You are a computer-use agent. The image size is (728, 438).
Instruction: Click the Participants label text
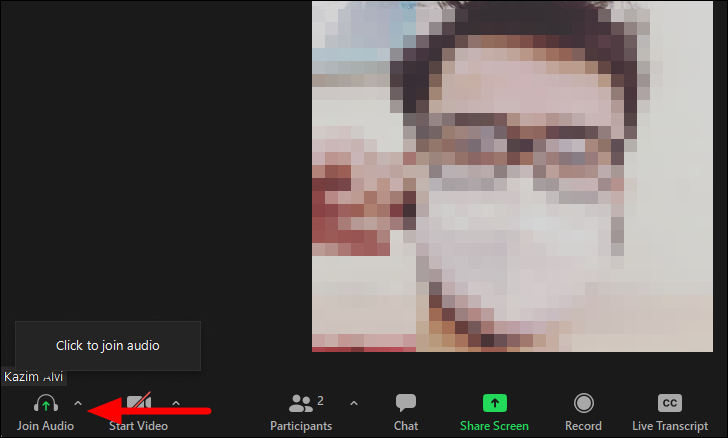[301, 426]
